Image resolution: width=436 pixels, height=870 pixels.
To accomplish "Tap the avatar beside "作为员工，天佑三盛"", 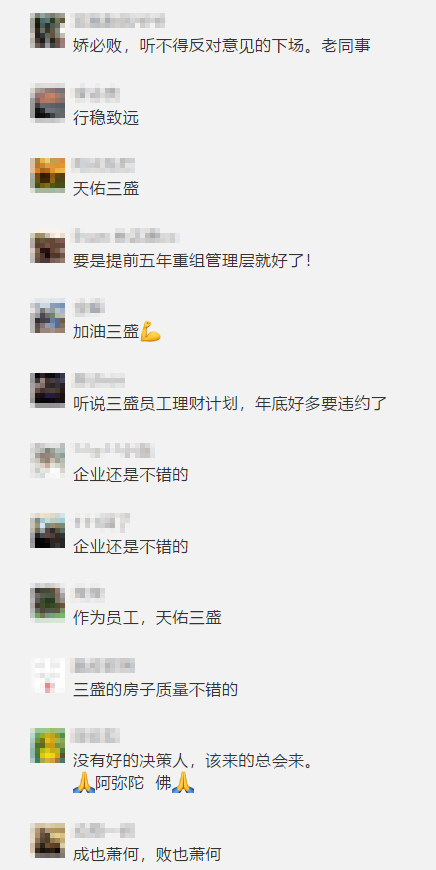I will click(48, 603).
